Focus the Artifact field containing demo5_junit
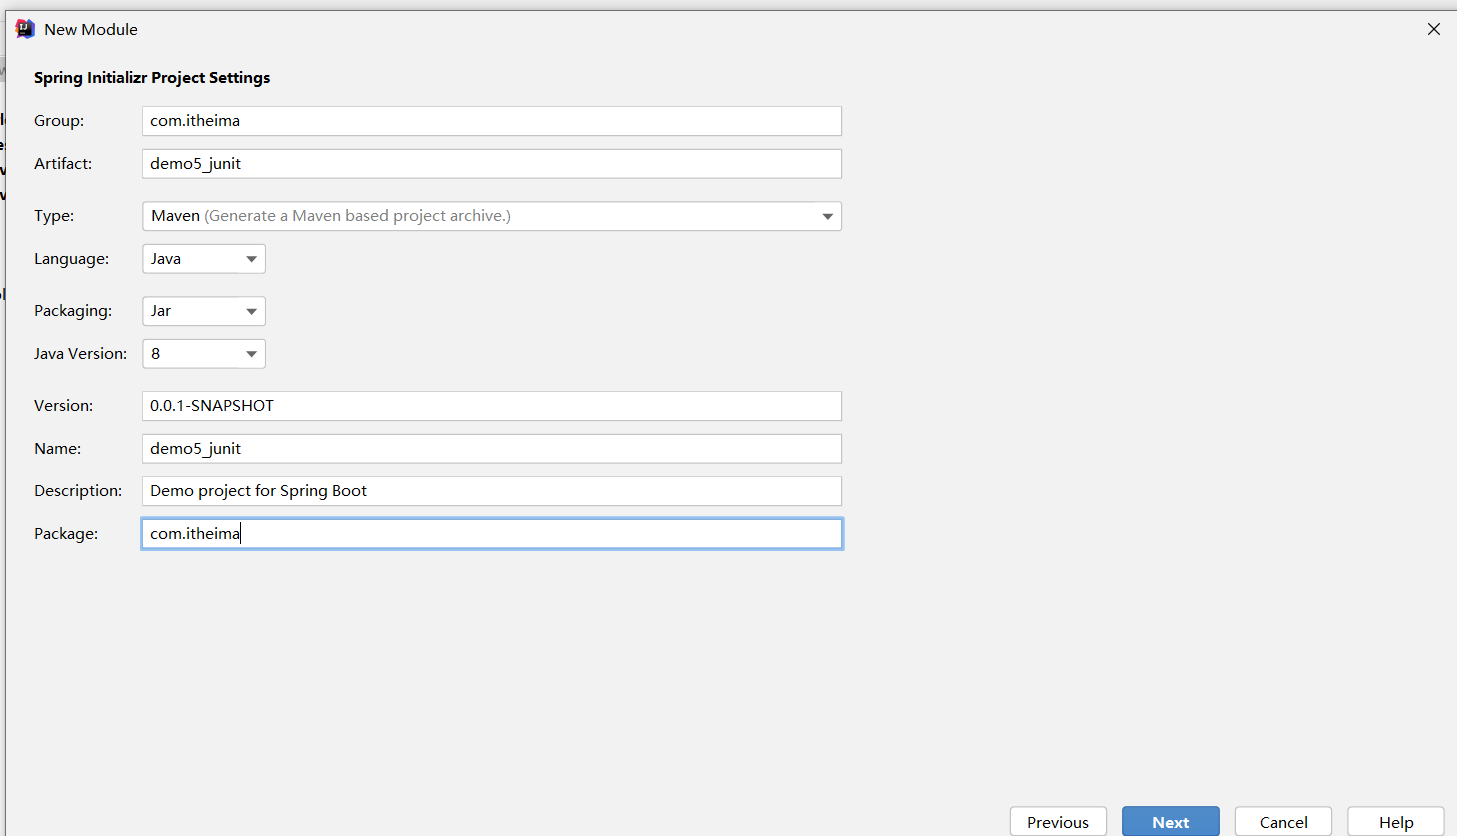 pos(491,164)
